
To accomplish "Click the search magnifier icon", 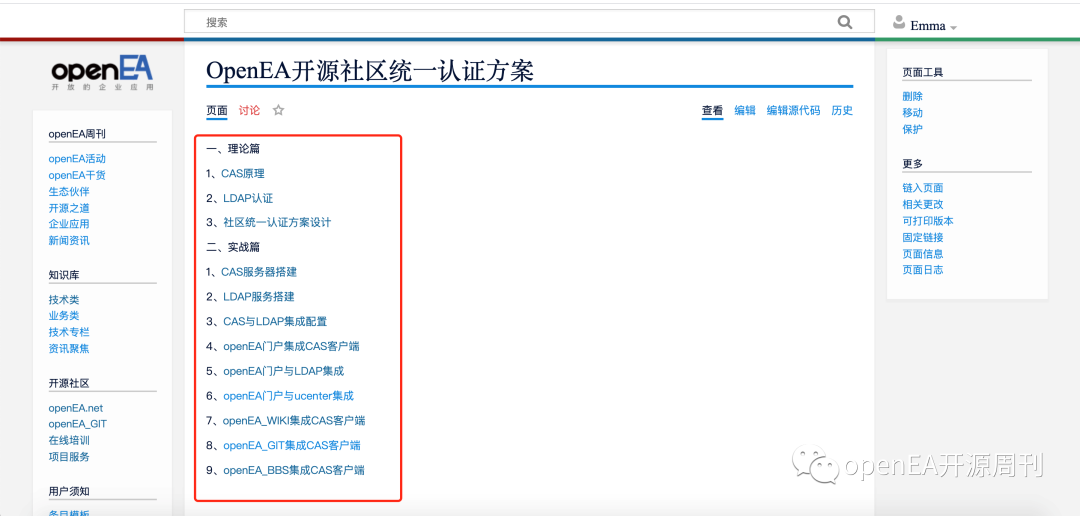I will point(844,22).
